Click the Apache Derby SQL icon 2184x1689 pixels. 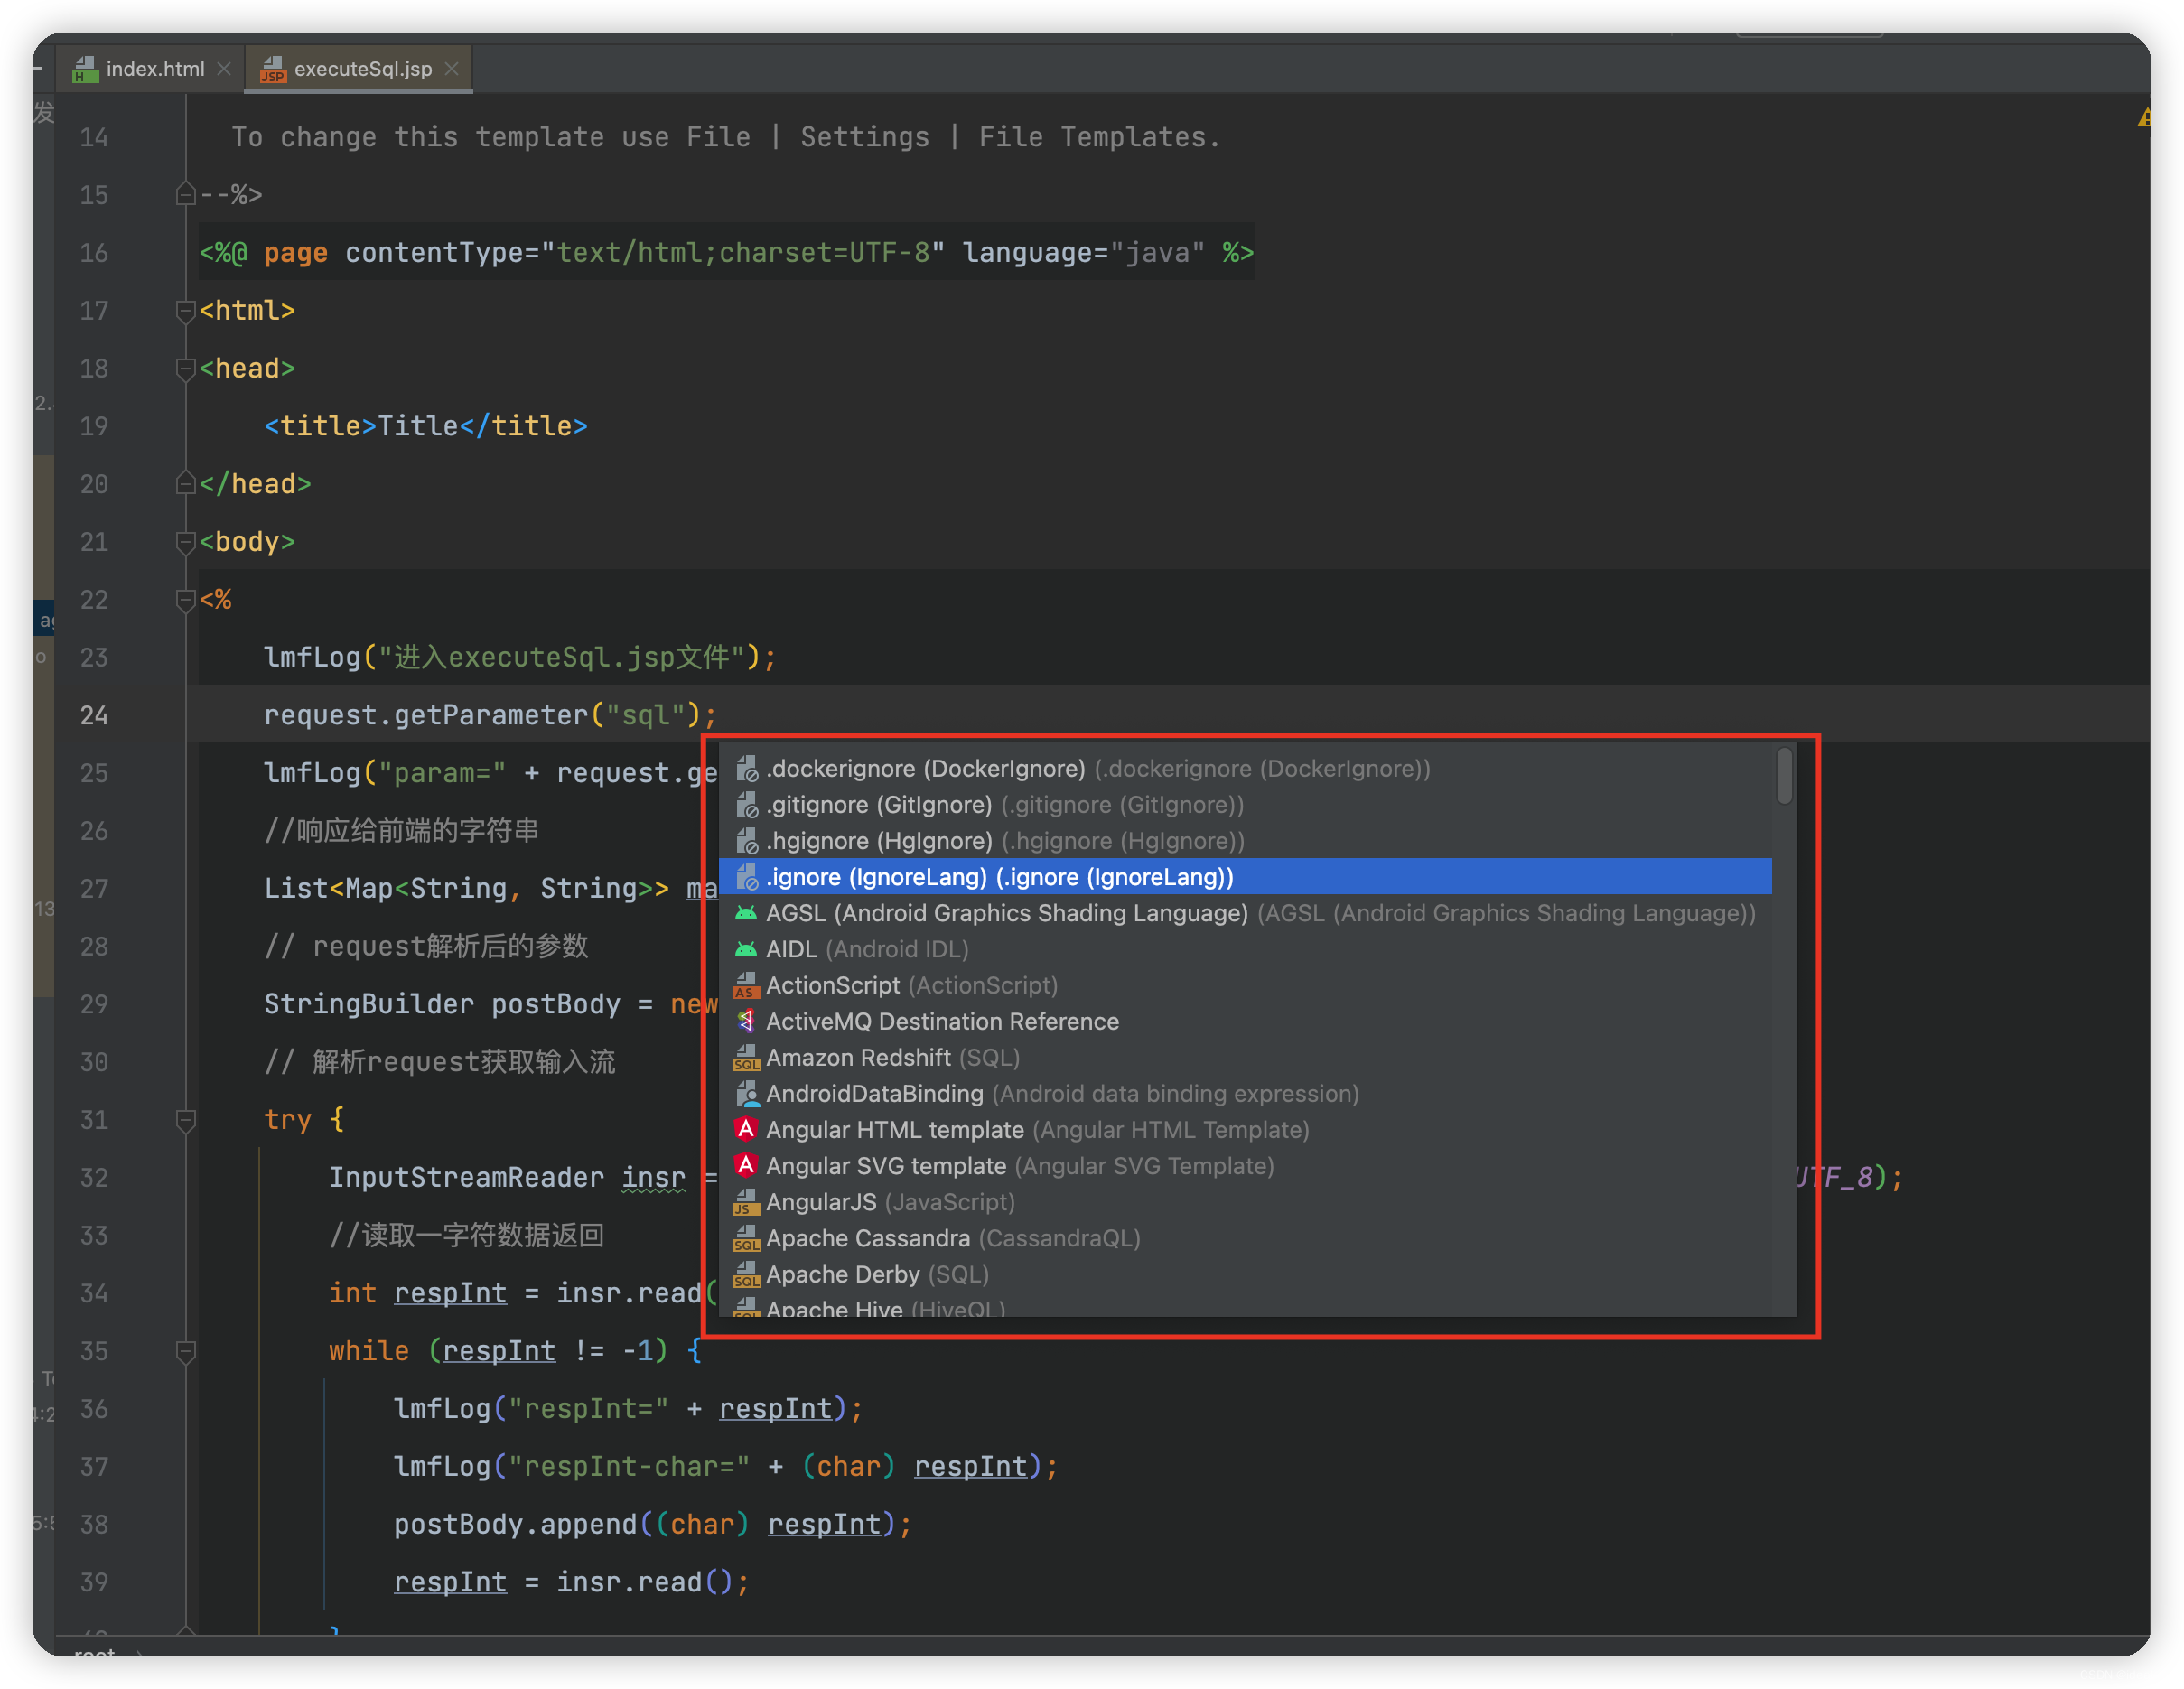point(746,1273)
